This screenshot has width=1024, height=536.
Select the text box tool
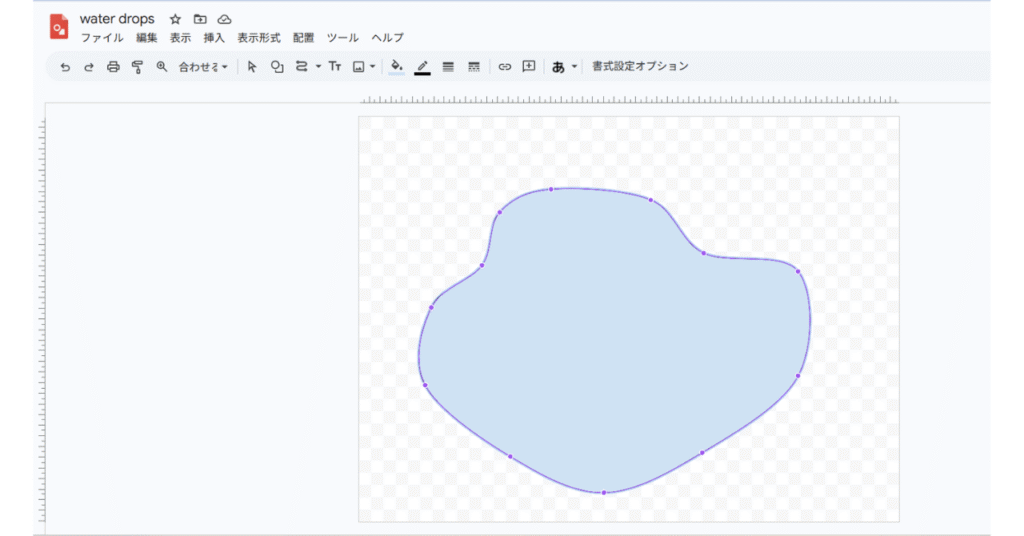click(334, 67)
